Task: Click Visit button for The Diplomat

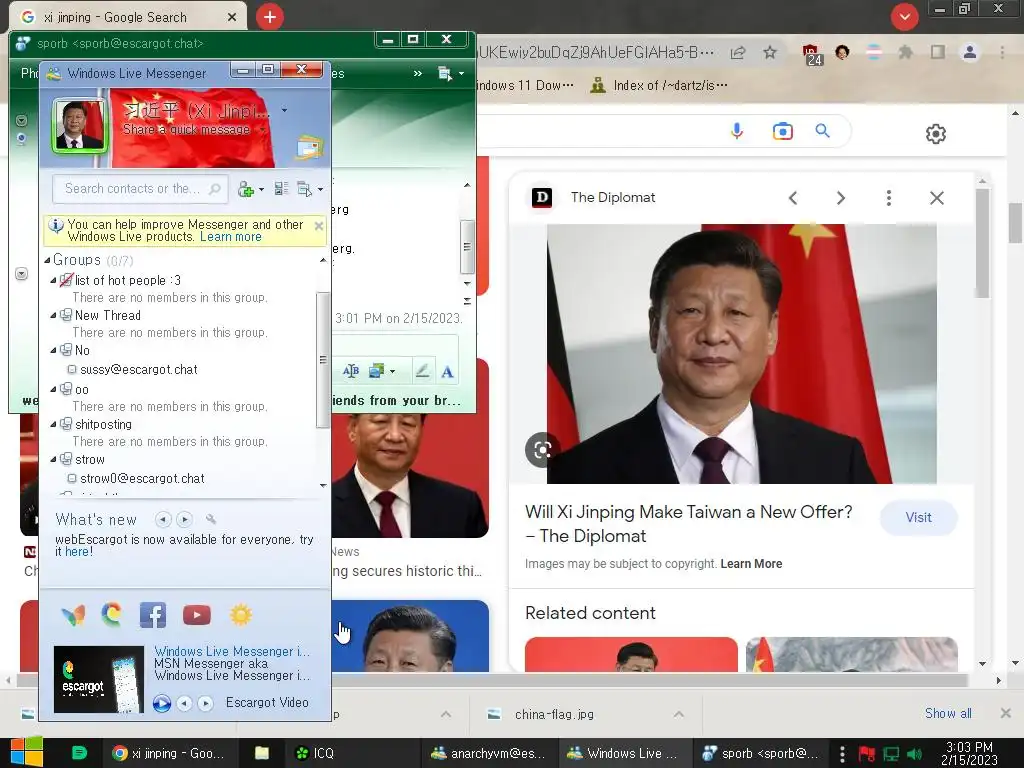Action: click(x=918, y=517)
